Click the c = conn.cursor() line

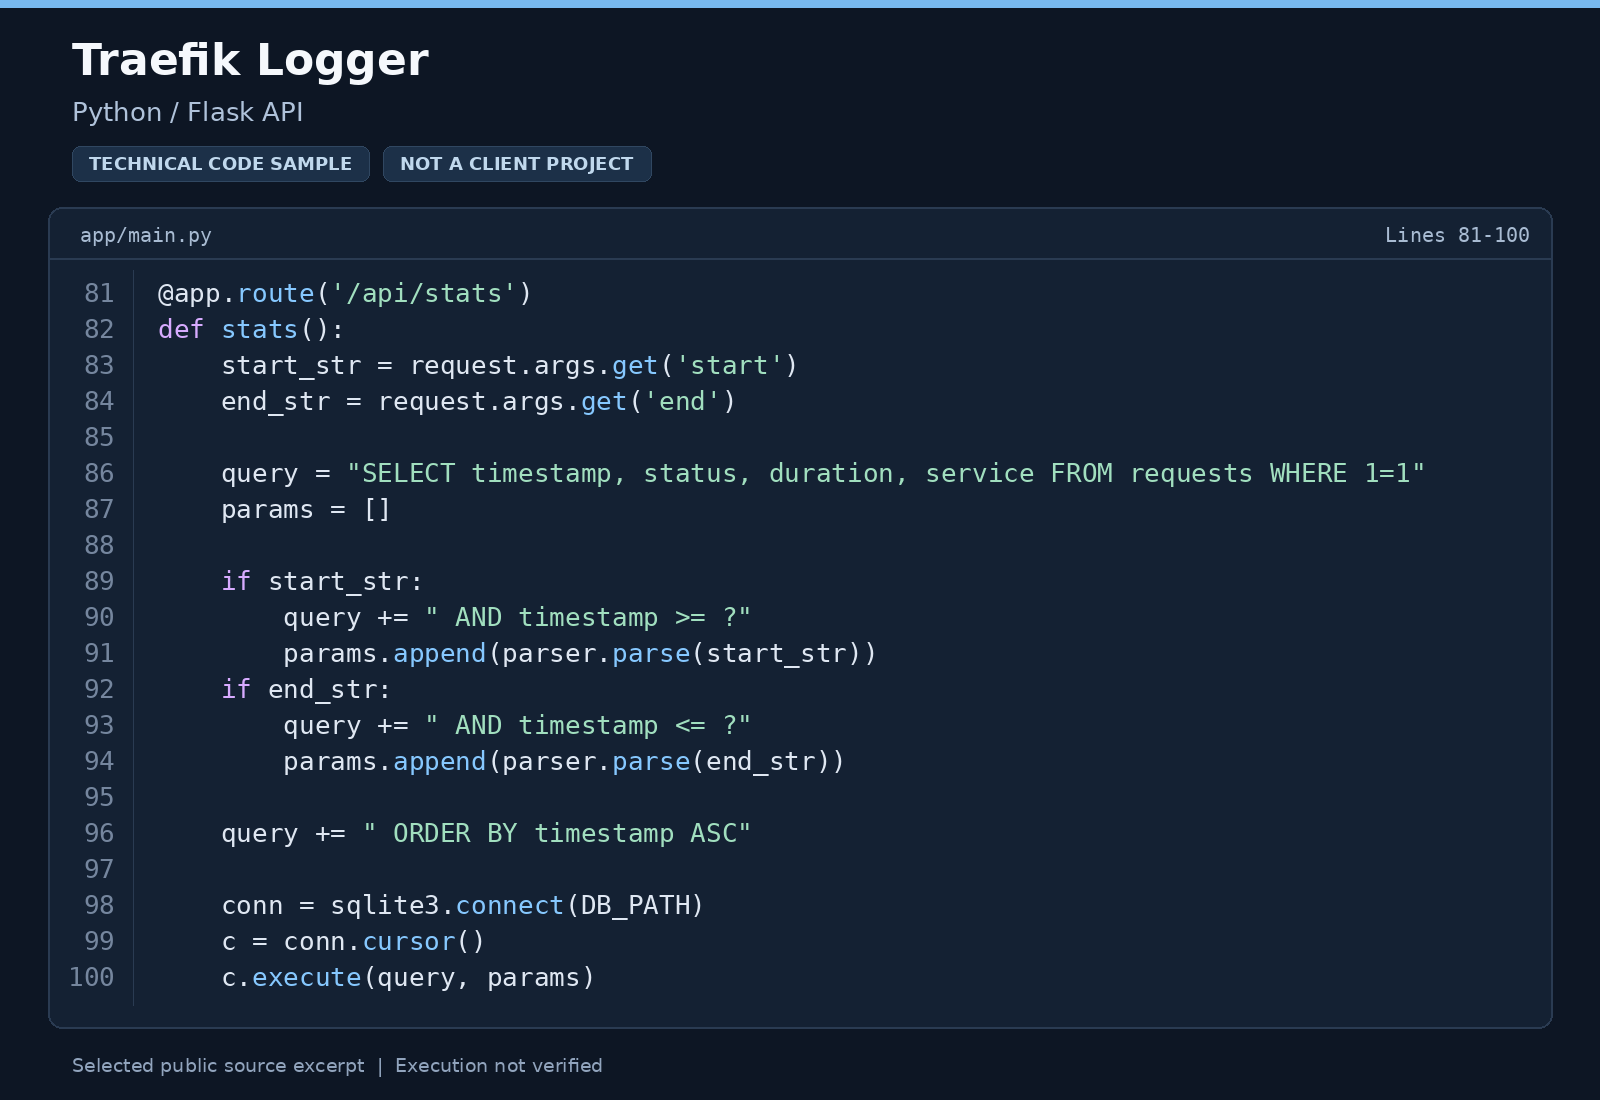coord(353,941)
